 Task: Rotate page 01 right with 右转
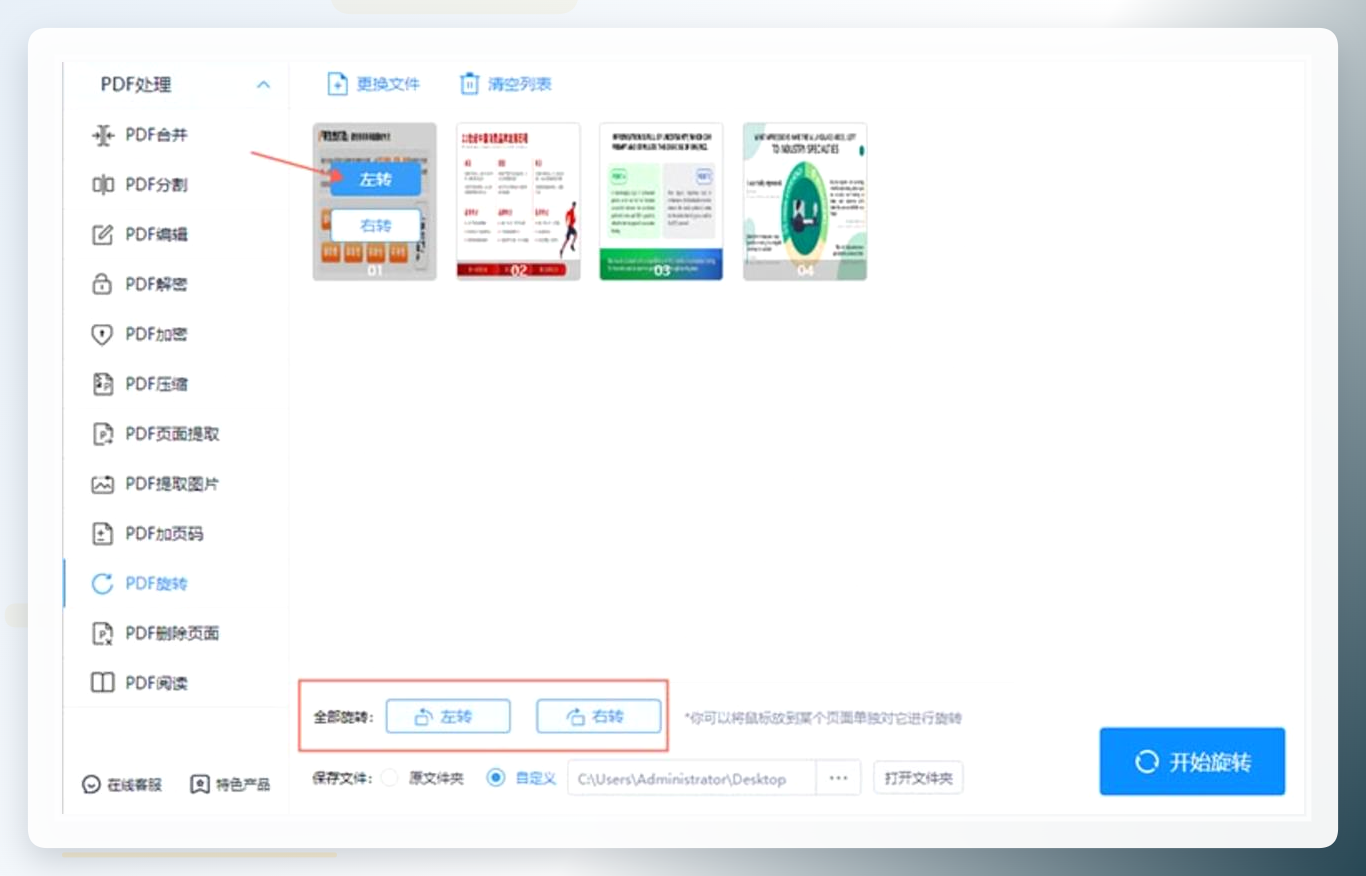375,225
